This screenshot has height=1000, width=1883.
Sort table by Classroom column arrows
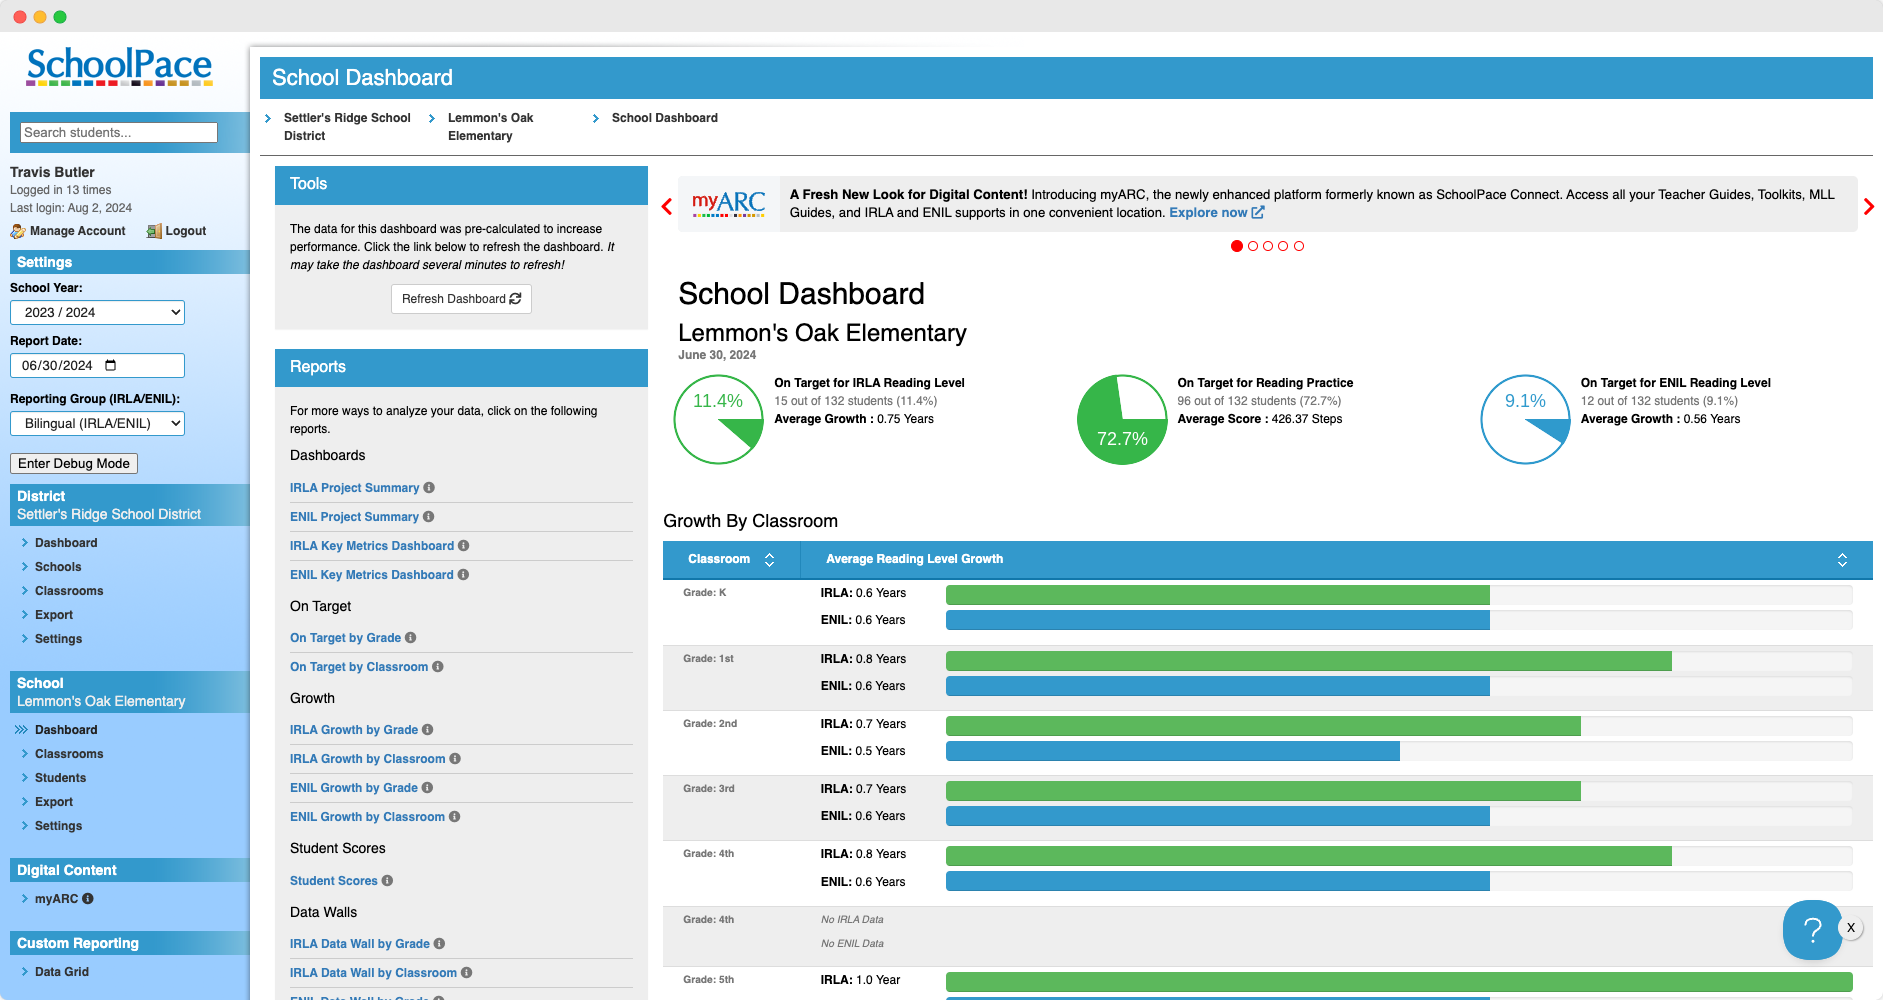coord(769,560)
